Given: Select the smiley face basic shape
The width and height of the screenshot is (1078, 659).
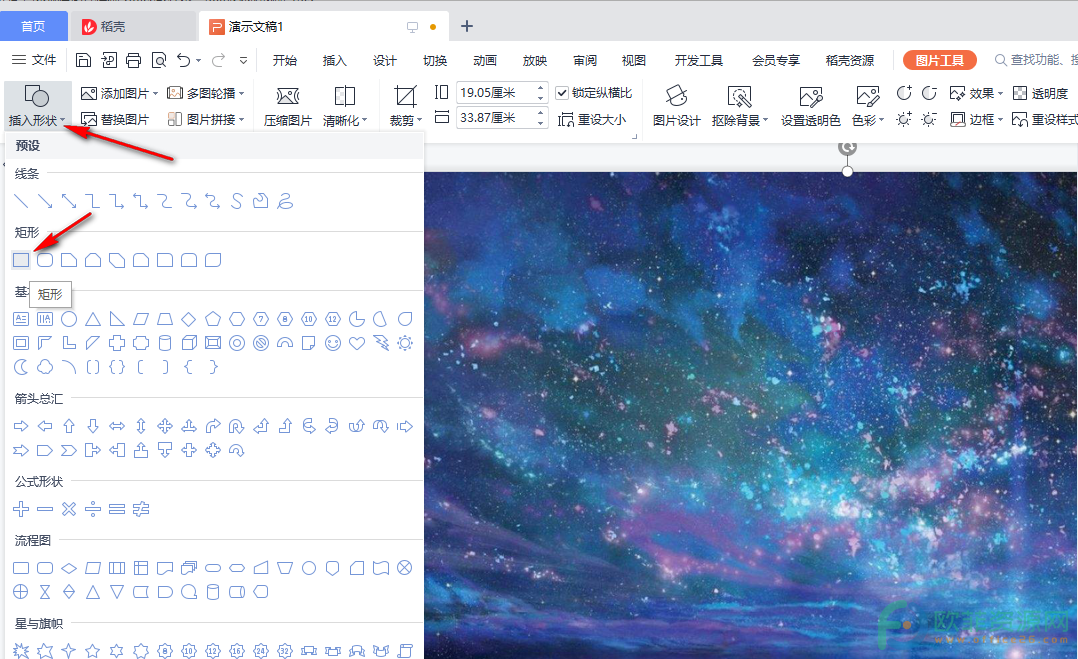Looking at the screenshot, I should [x=333, y=343].
